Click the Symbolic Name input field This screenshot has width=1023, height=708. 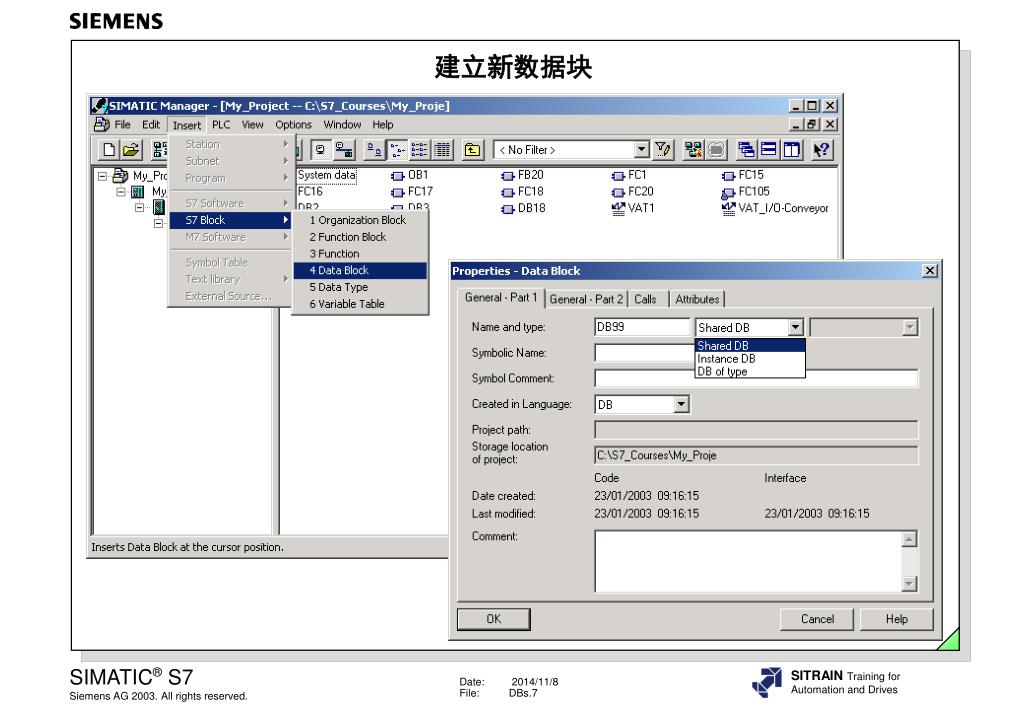point(644,353)
